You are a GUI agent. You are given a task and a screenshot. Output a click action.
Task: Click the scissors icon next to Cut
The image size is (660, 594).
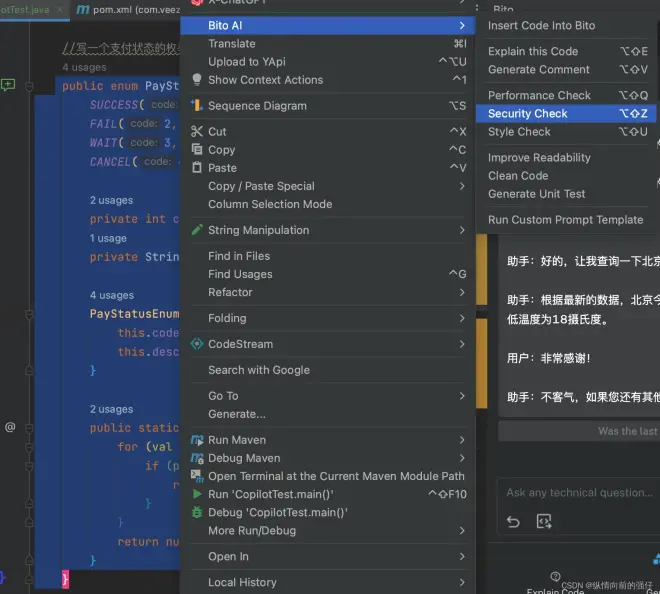point(197,132)
